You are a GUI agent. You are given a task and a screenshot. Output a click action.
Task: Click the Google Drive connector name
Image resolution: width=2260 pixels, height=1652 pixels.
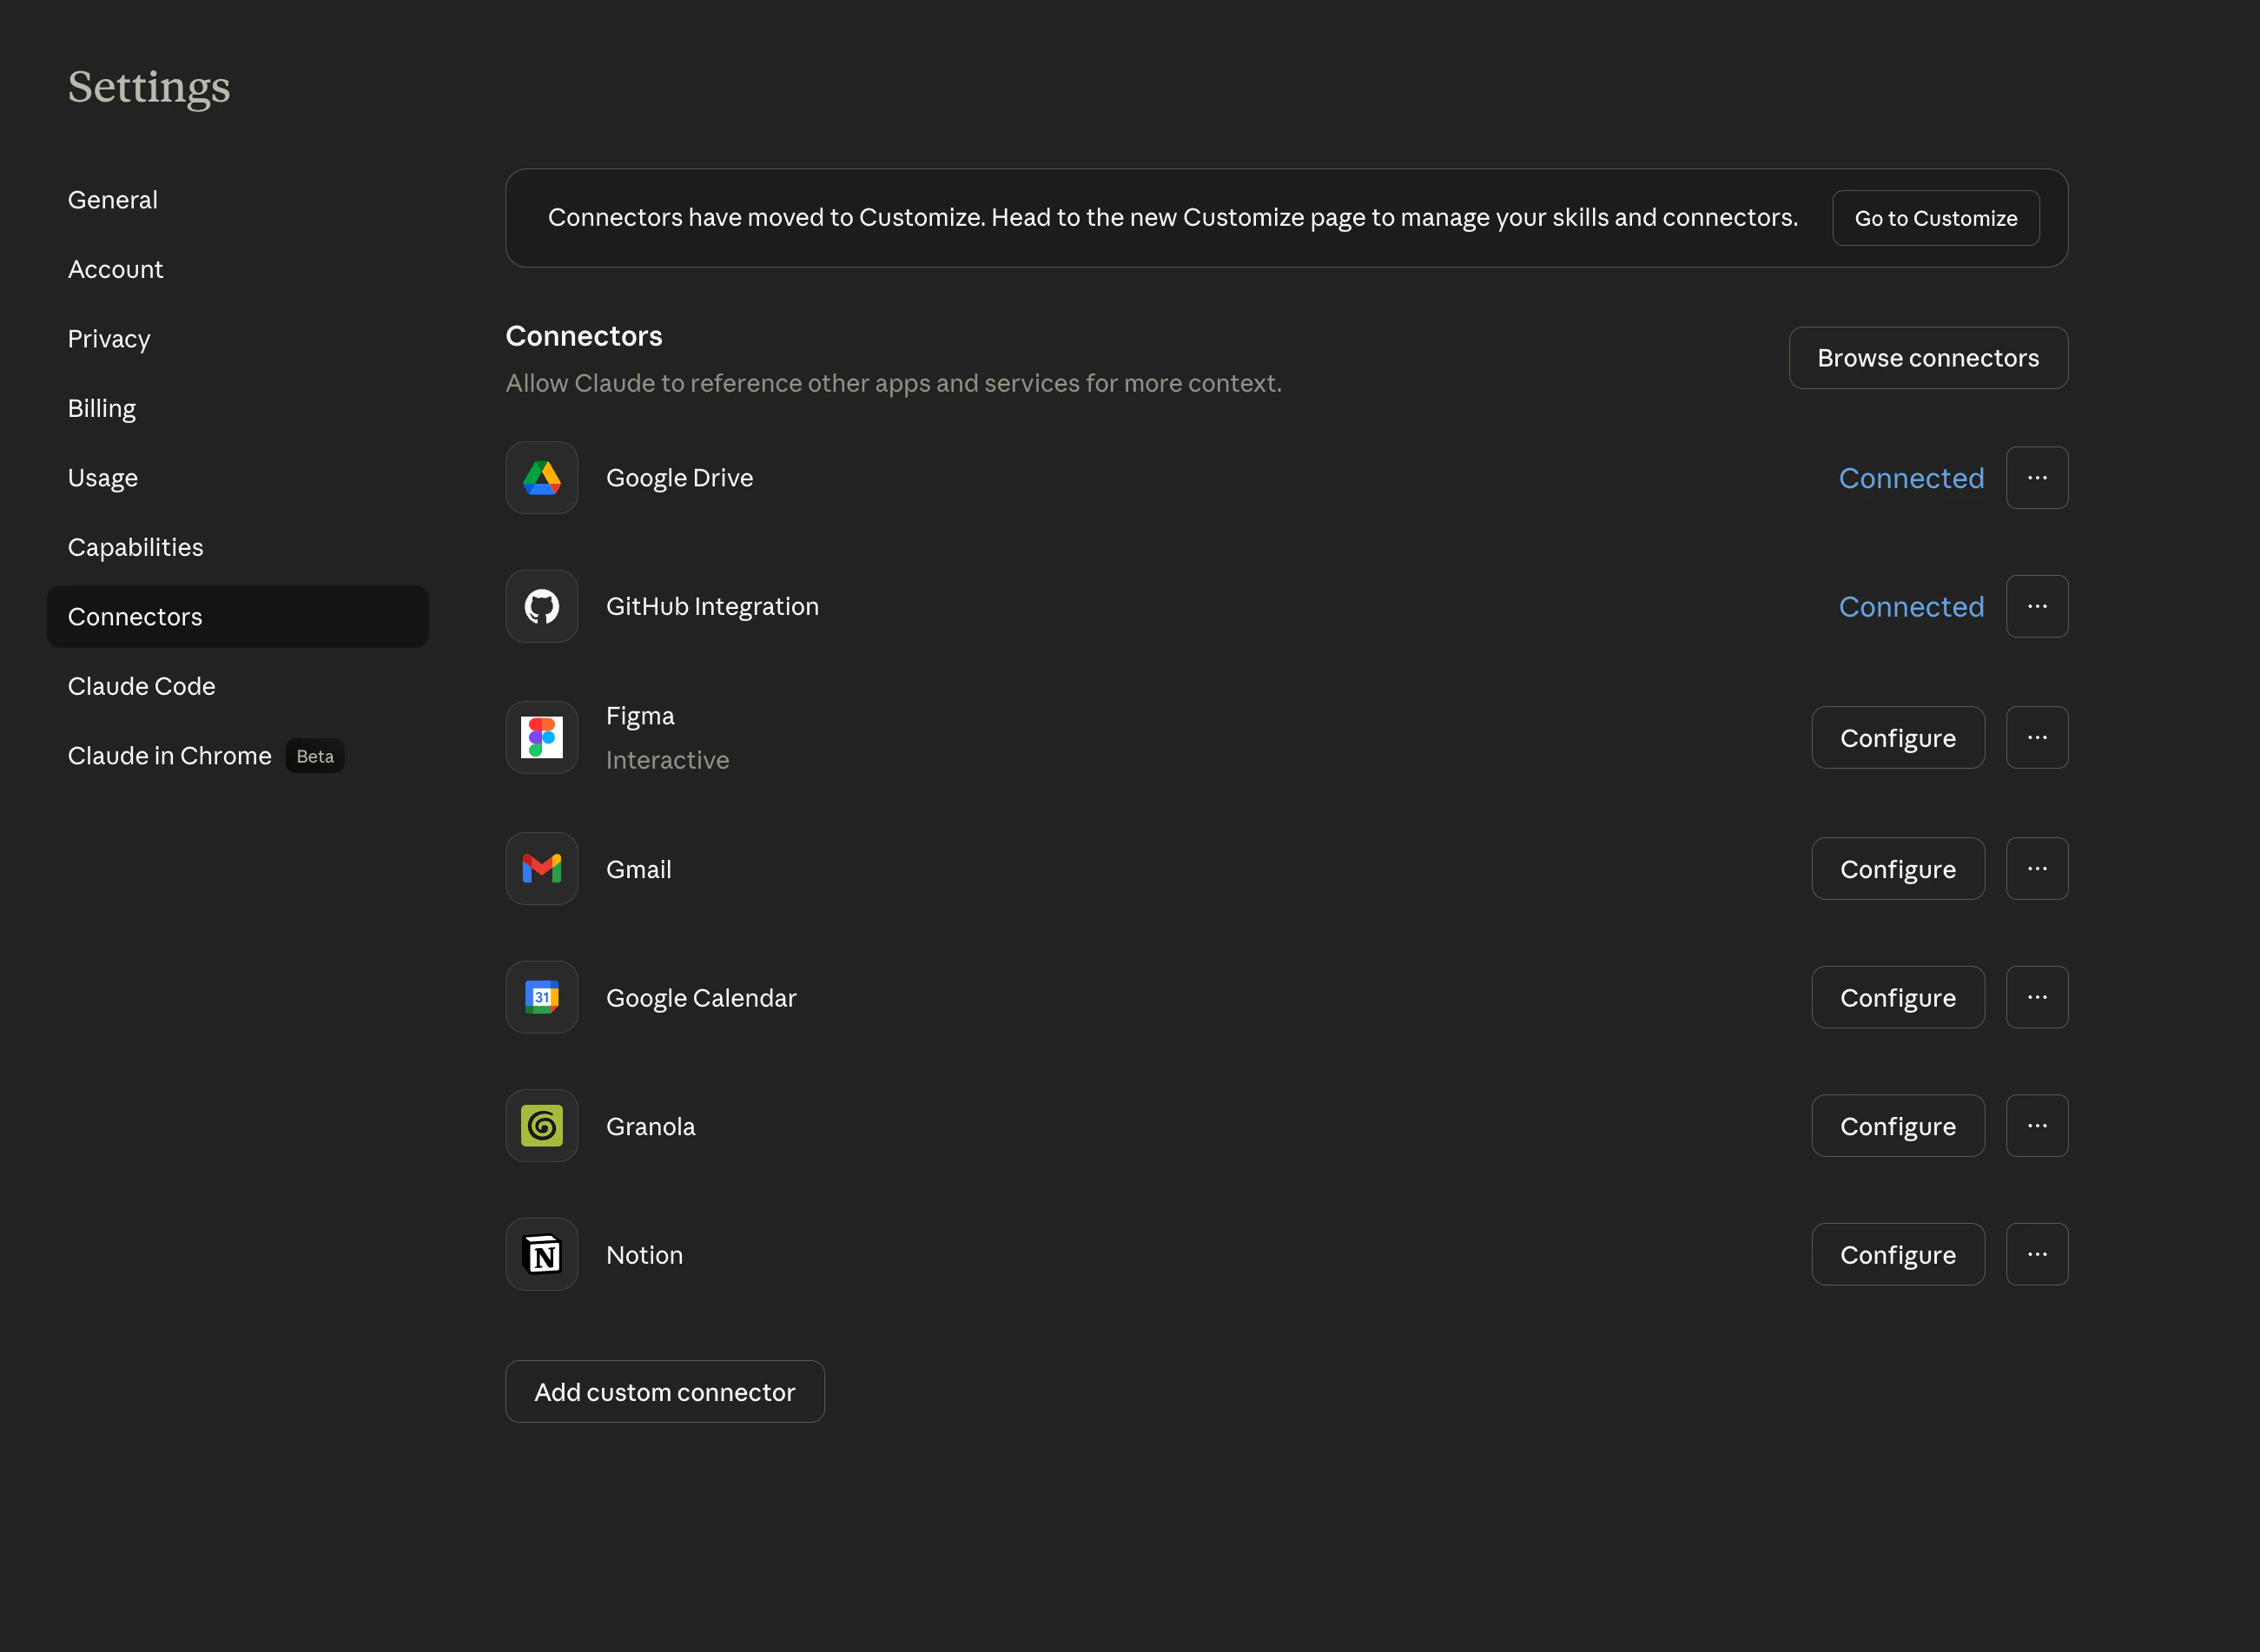679,478
